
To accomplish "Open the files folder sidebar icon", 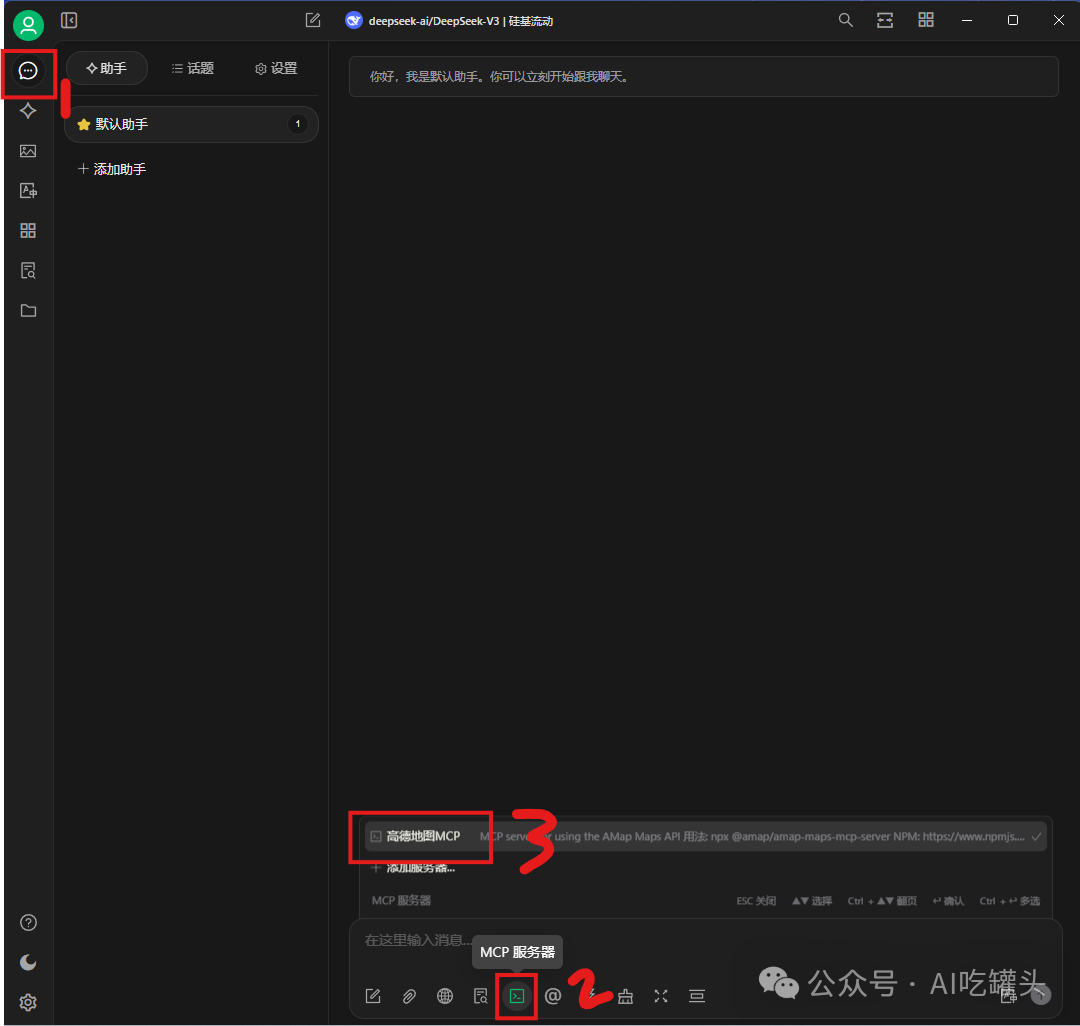I will (28, 311).
